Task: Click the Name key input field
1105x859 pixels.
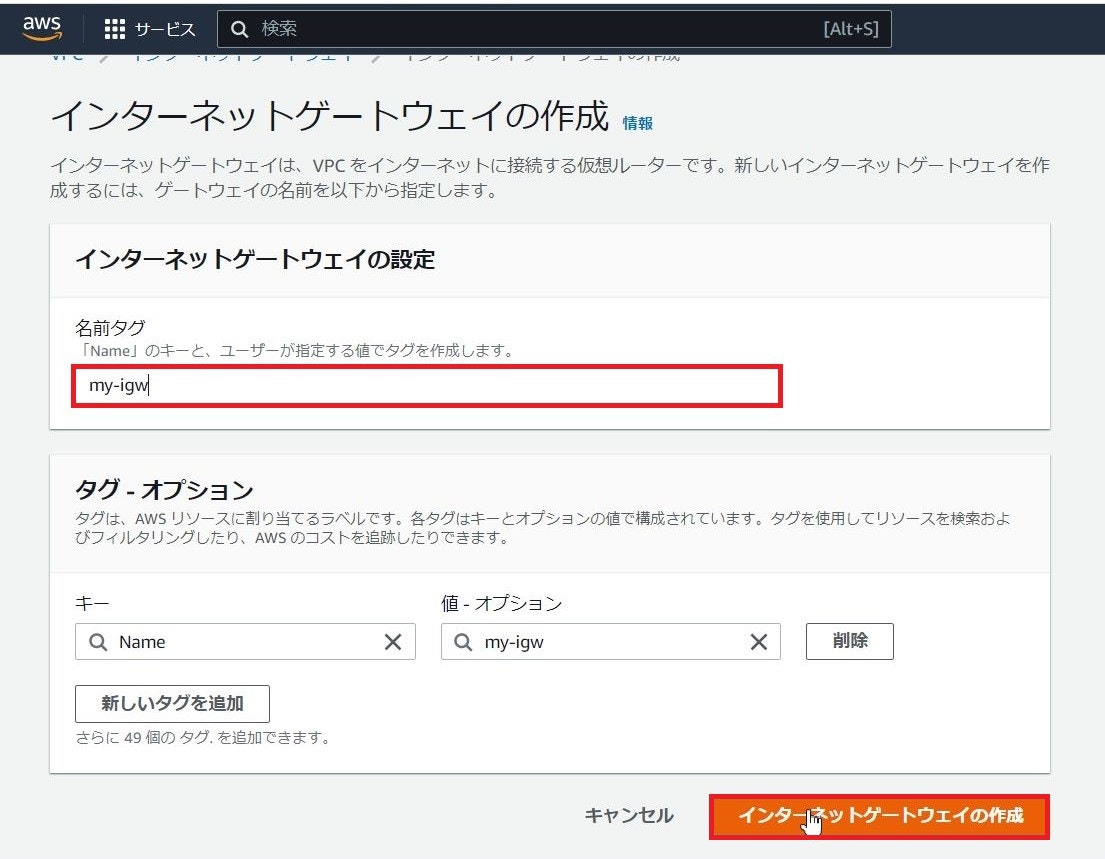Action: click(245, 641)
